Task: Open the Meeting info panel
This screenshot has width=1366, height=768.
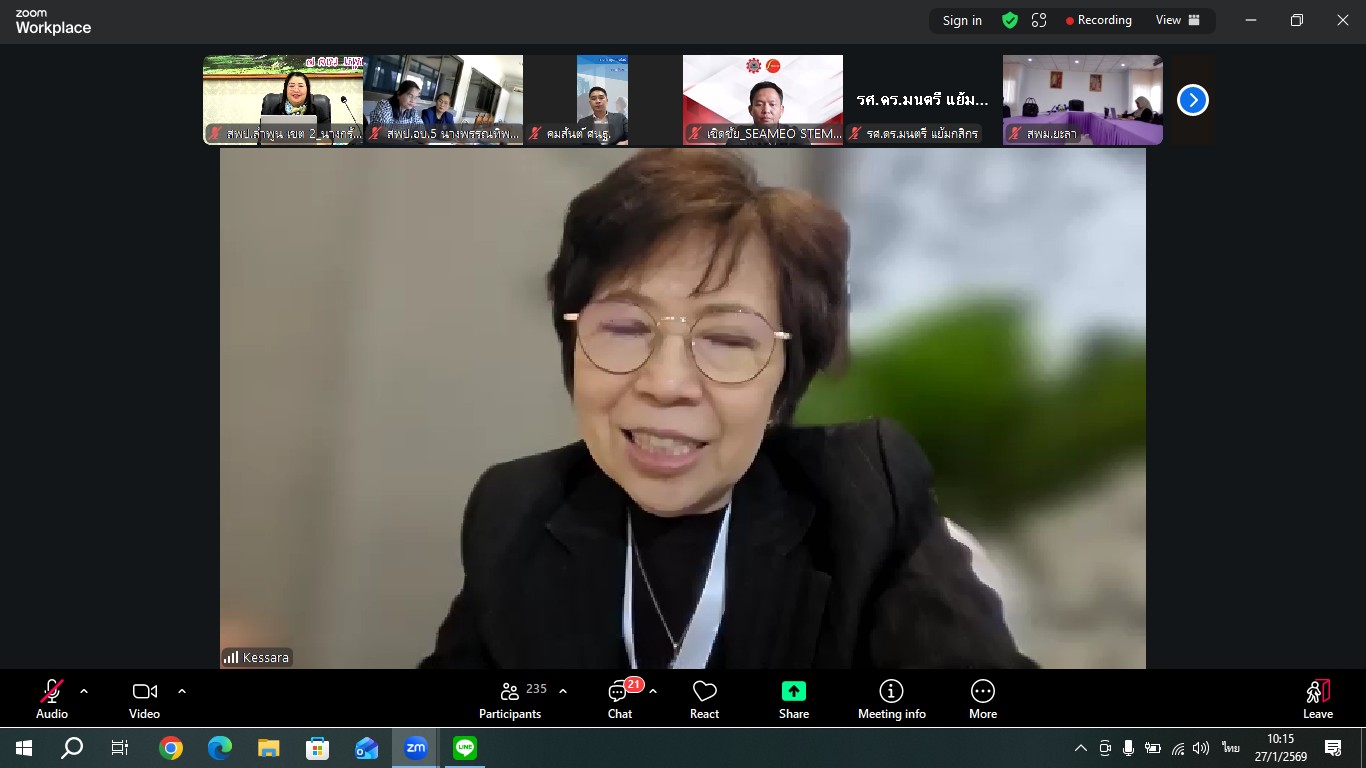Action: [x=891, y=699]
